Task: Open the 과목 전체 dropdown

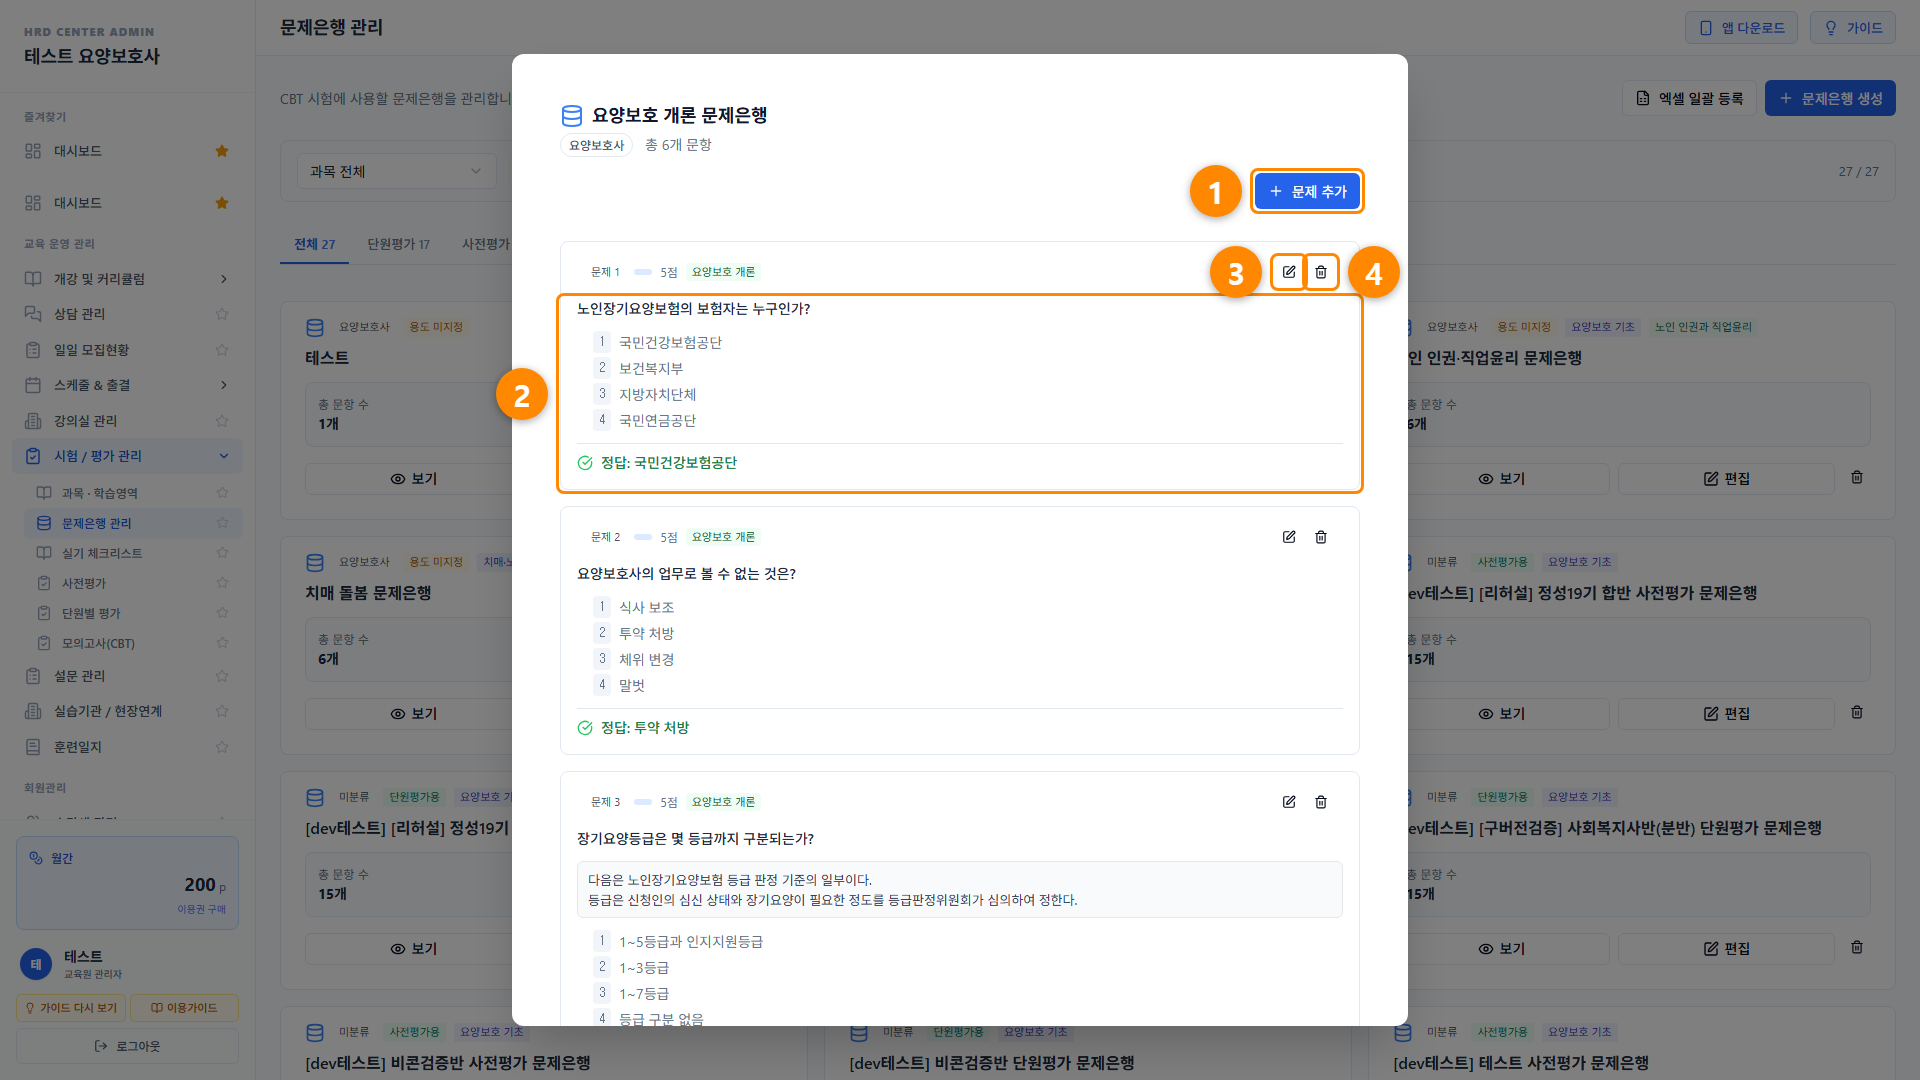Action: pos(396,171)
